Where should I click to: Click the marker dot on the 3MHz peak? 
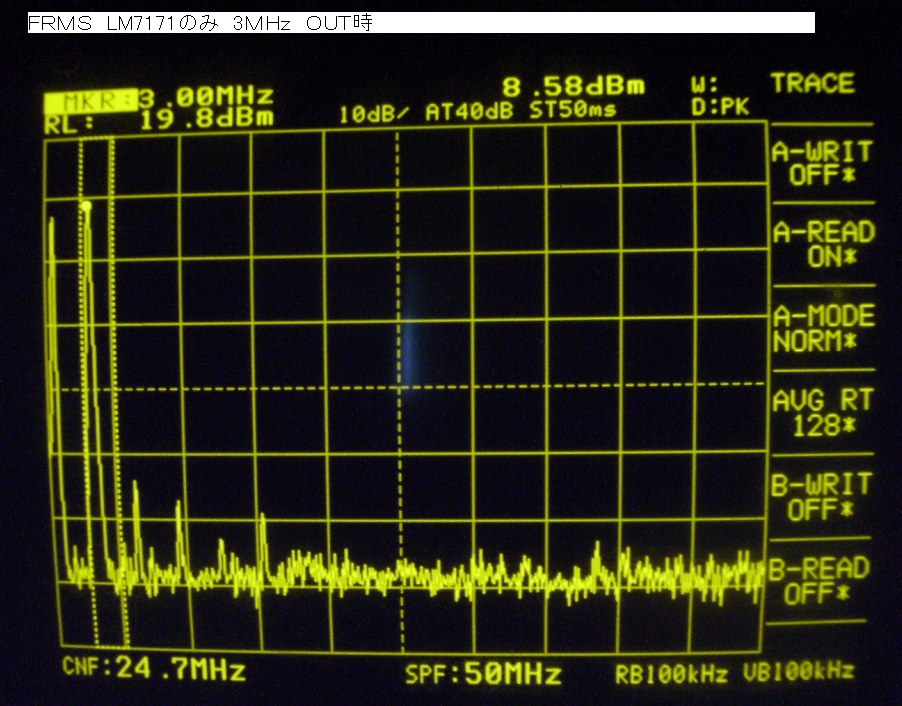tap(86, 205)
